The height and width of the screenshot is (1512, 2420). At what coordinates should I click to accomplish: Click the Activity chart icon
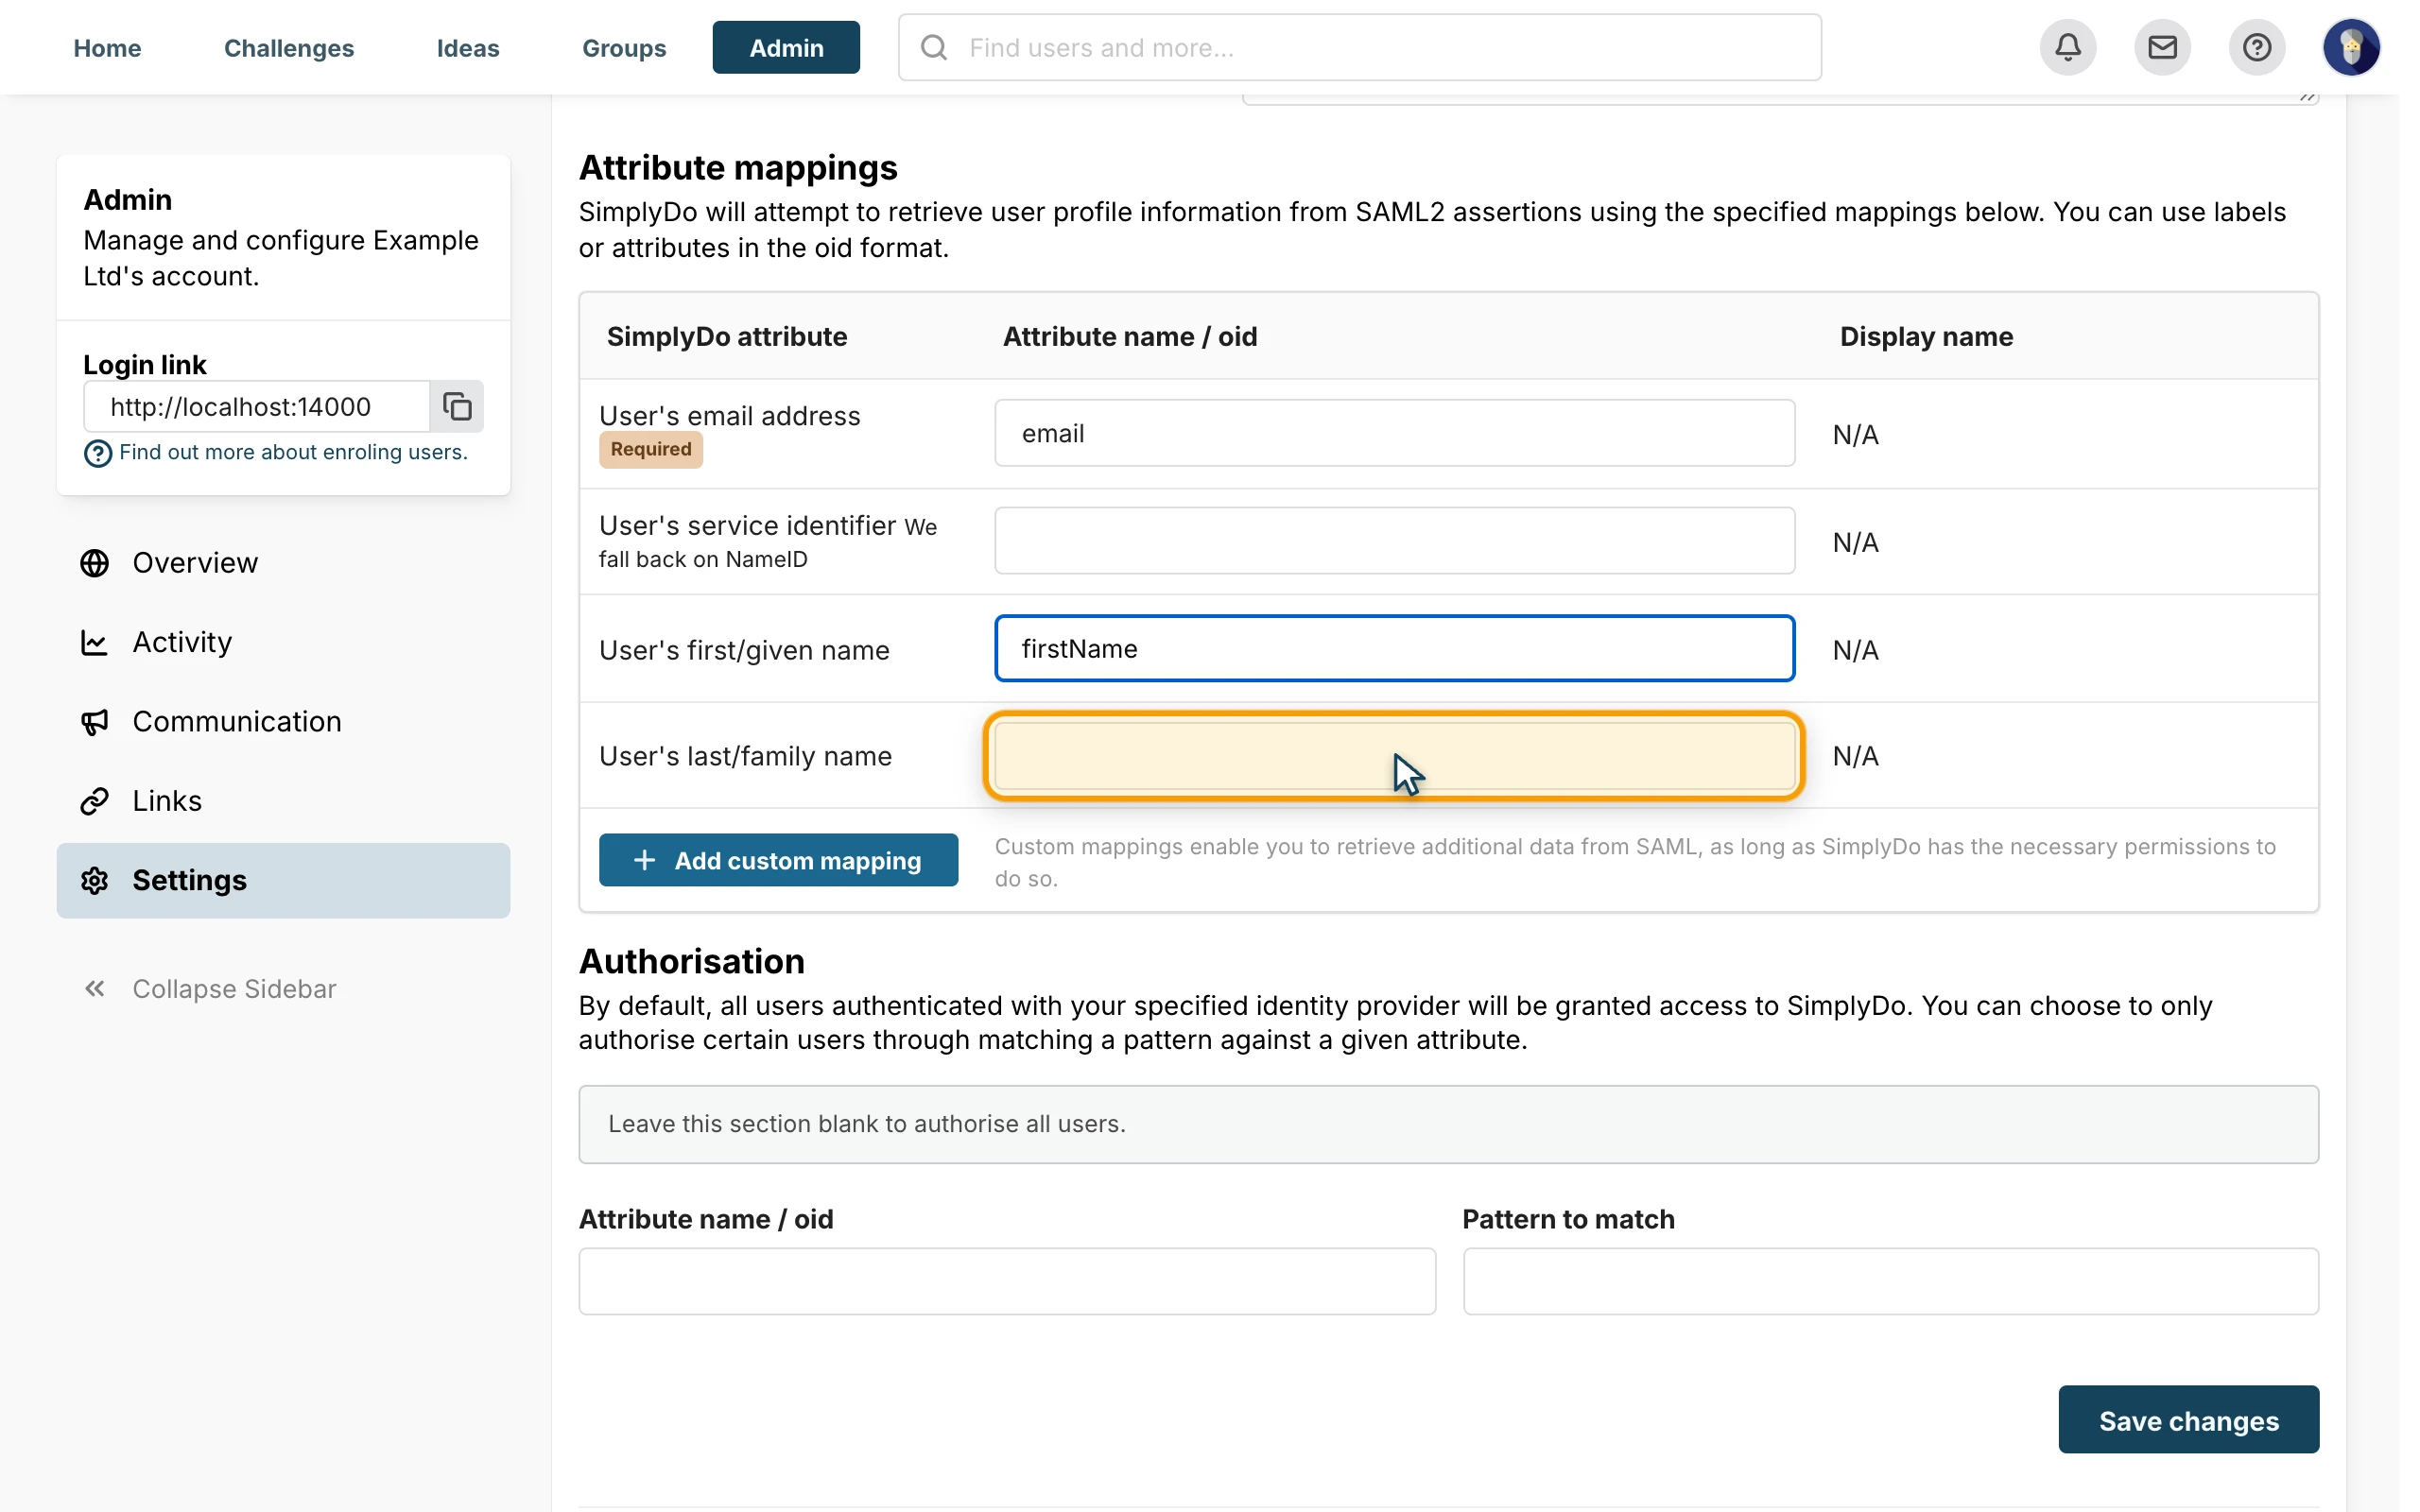(x=95, y=642)
